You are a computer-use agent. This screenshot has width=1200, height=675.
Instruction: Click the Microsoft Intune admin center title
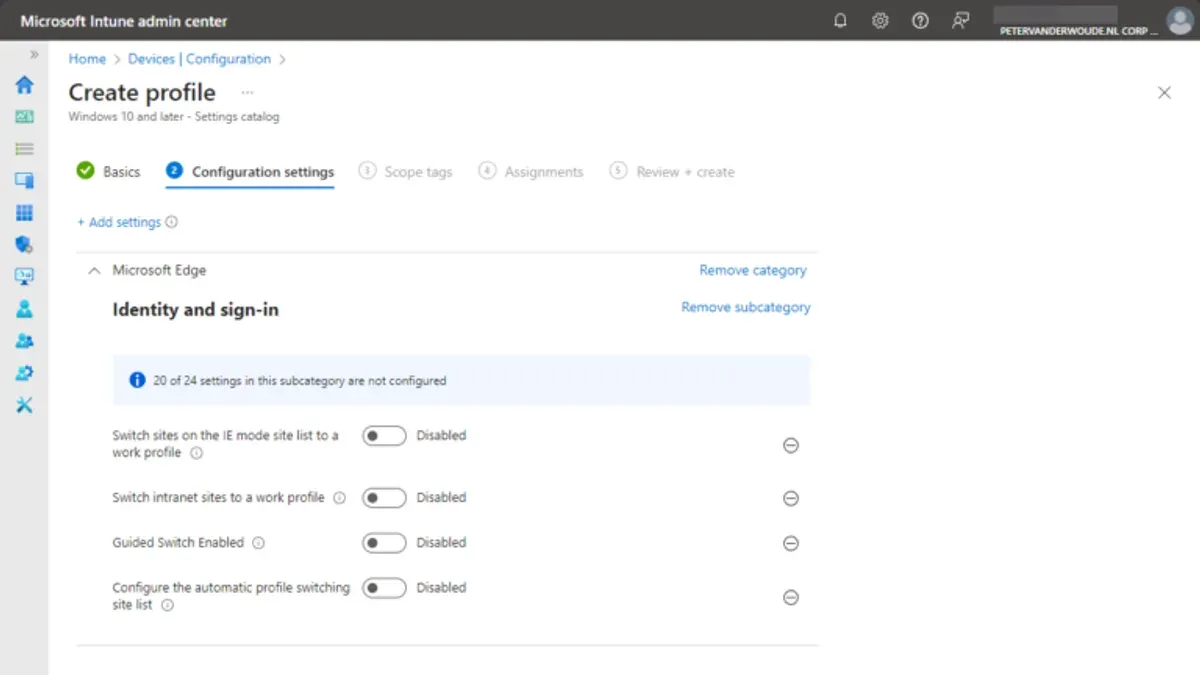tap(123, 21)
